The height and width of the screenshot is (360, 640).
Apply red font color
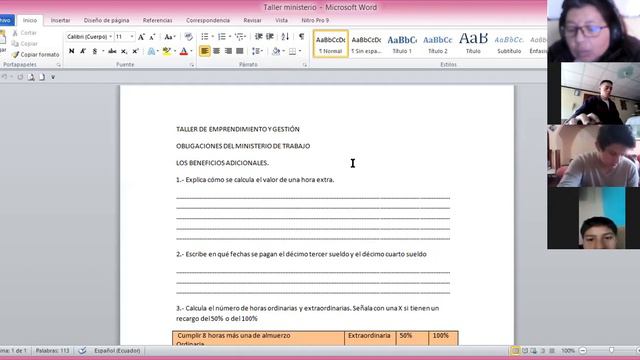184,51
